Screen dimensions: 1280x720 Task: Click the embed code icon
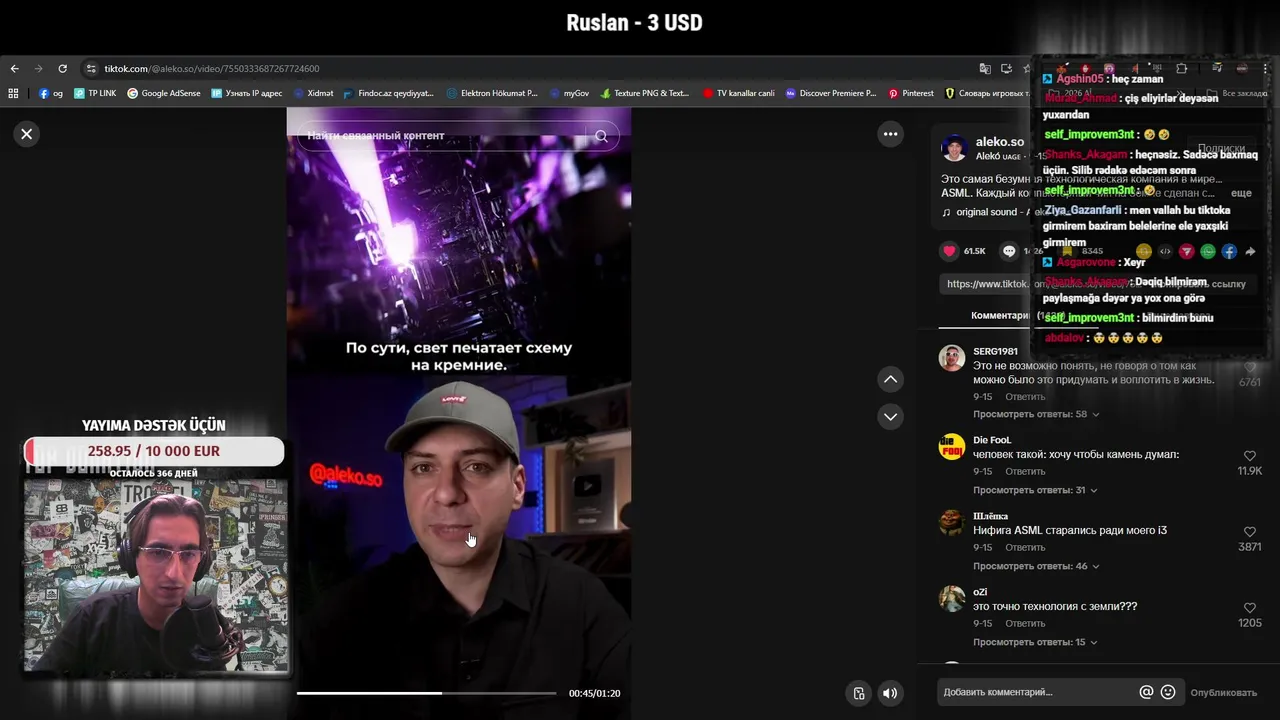pos(1165,251)
